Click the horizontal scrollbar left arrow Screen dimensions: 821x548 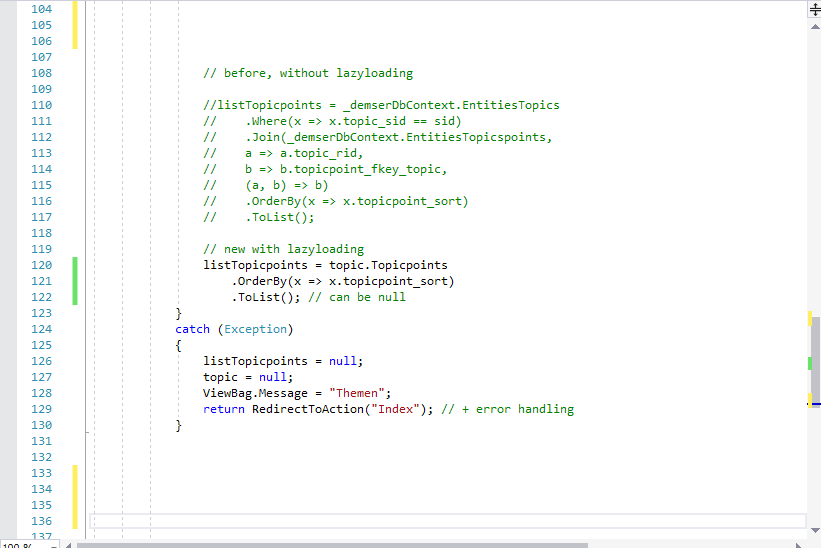69,545
